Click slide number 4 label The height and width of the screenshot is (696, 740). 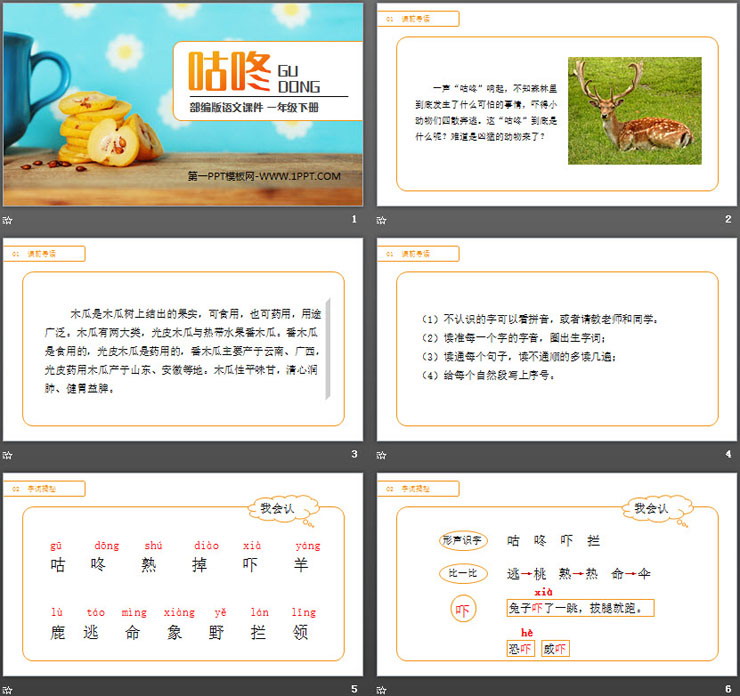(x=728, y=454)
